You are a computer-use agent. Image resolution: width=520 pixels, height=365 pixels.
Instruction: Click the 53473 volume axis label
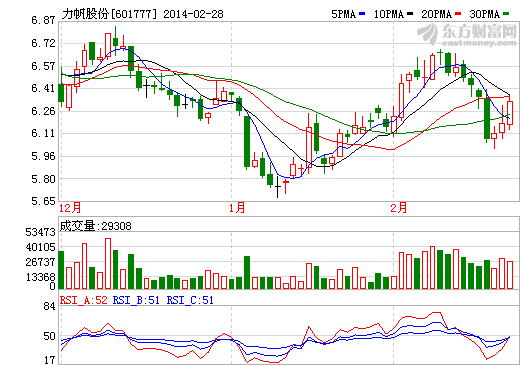(40, 232)
